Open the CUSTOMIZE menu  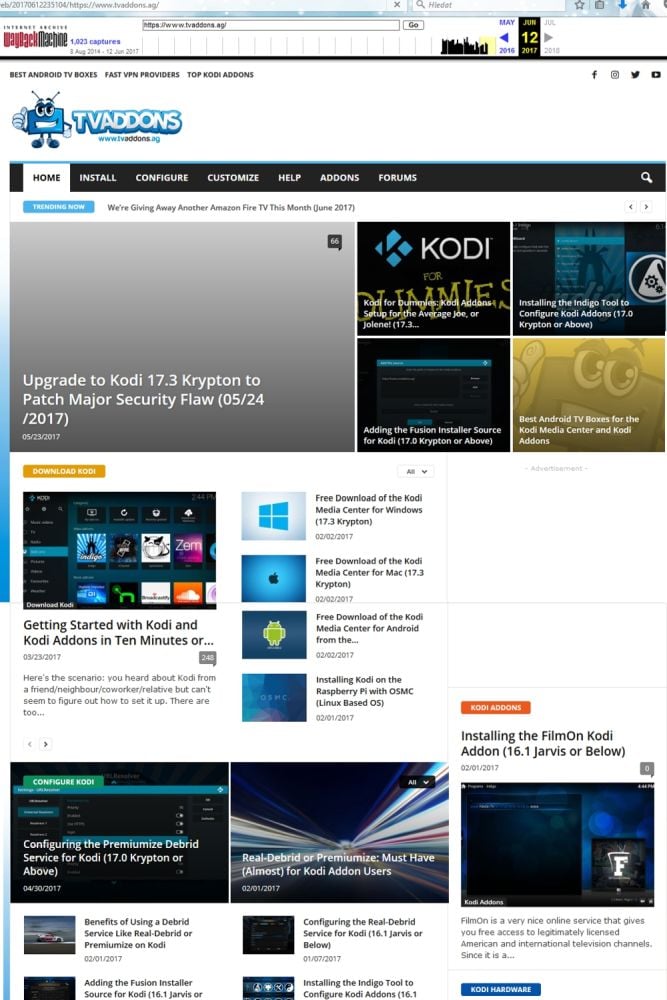tap(233, 177)
